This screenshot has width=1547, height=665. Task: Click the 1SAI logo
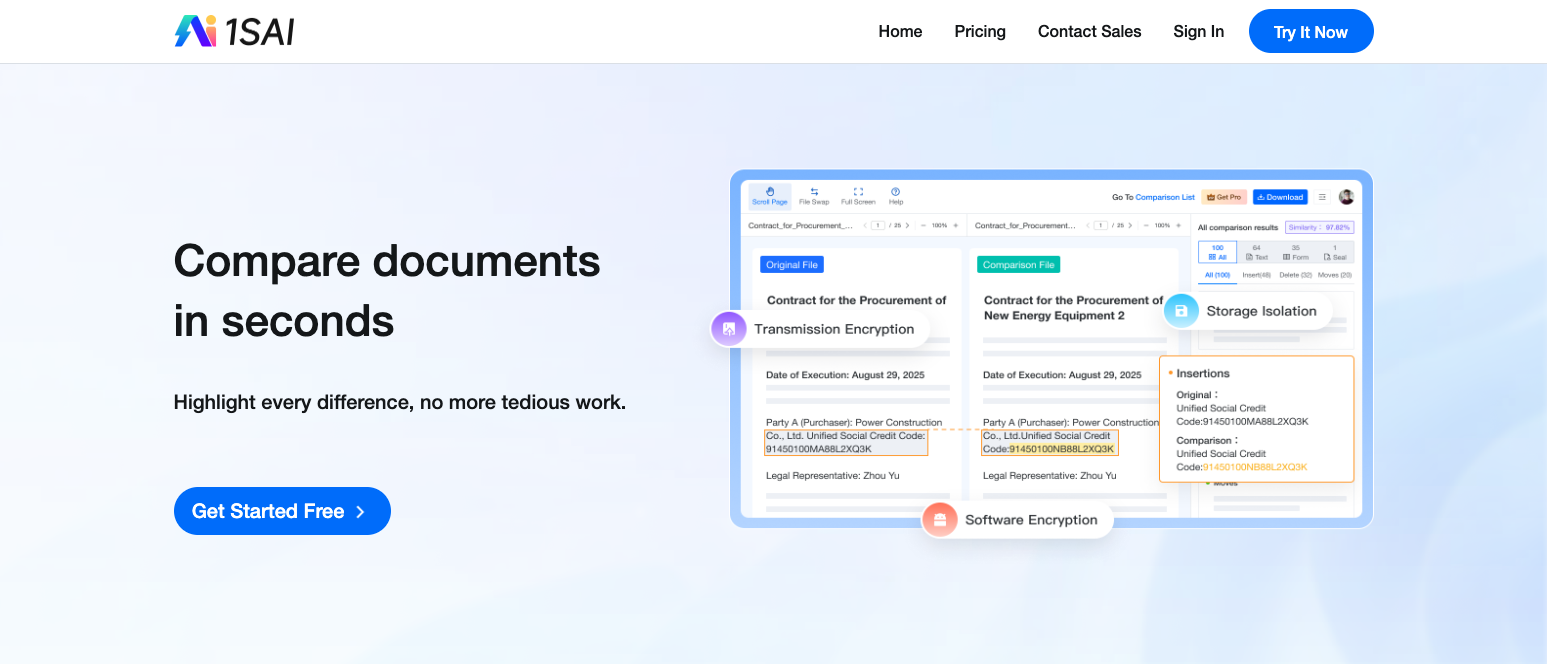tap(234, 31)
